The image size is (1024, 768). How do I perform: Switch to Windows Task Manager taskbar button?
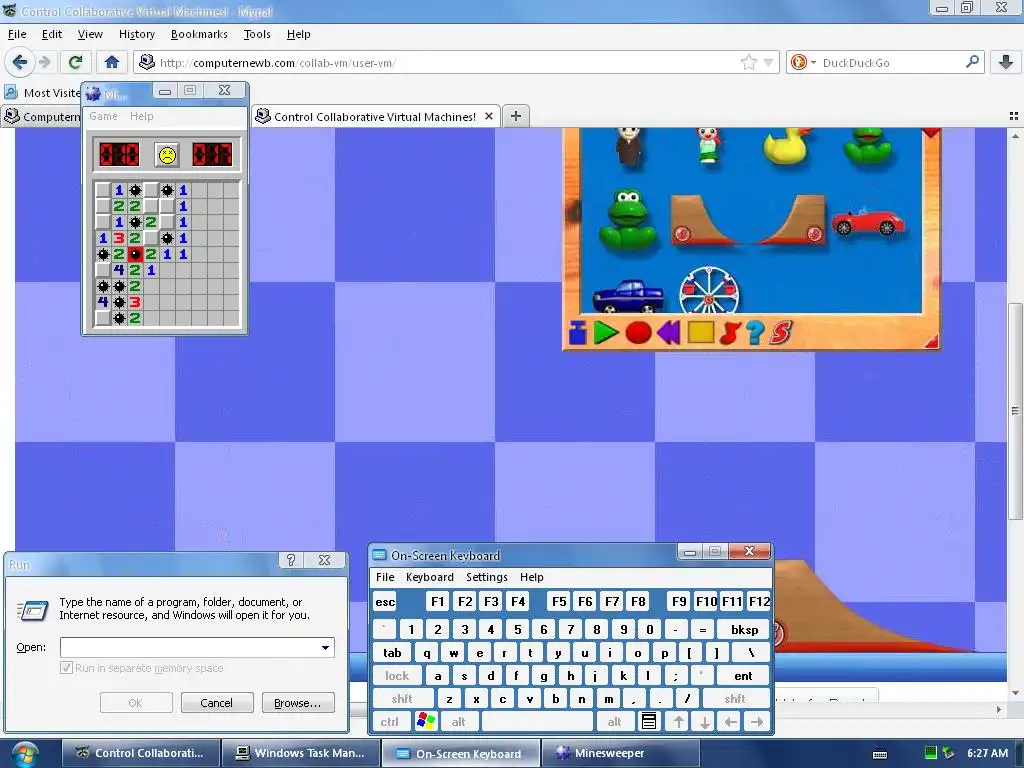coord(300,753)
